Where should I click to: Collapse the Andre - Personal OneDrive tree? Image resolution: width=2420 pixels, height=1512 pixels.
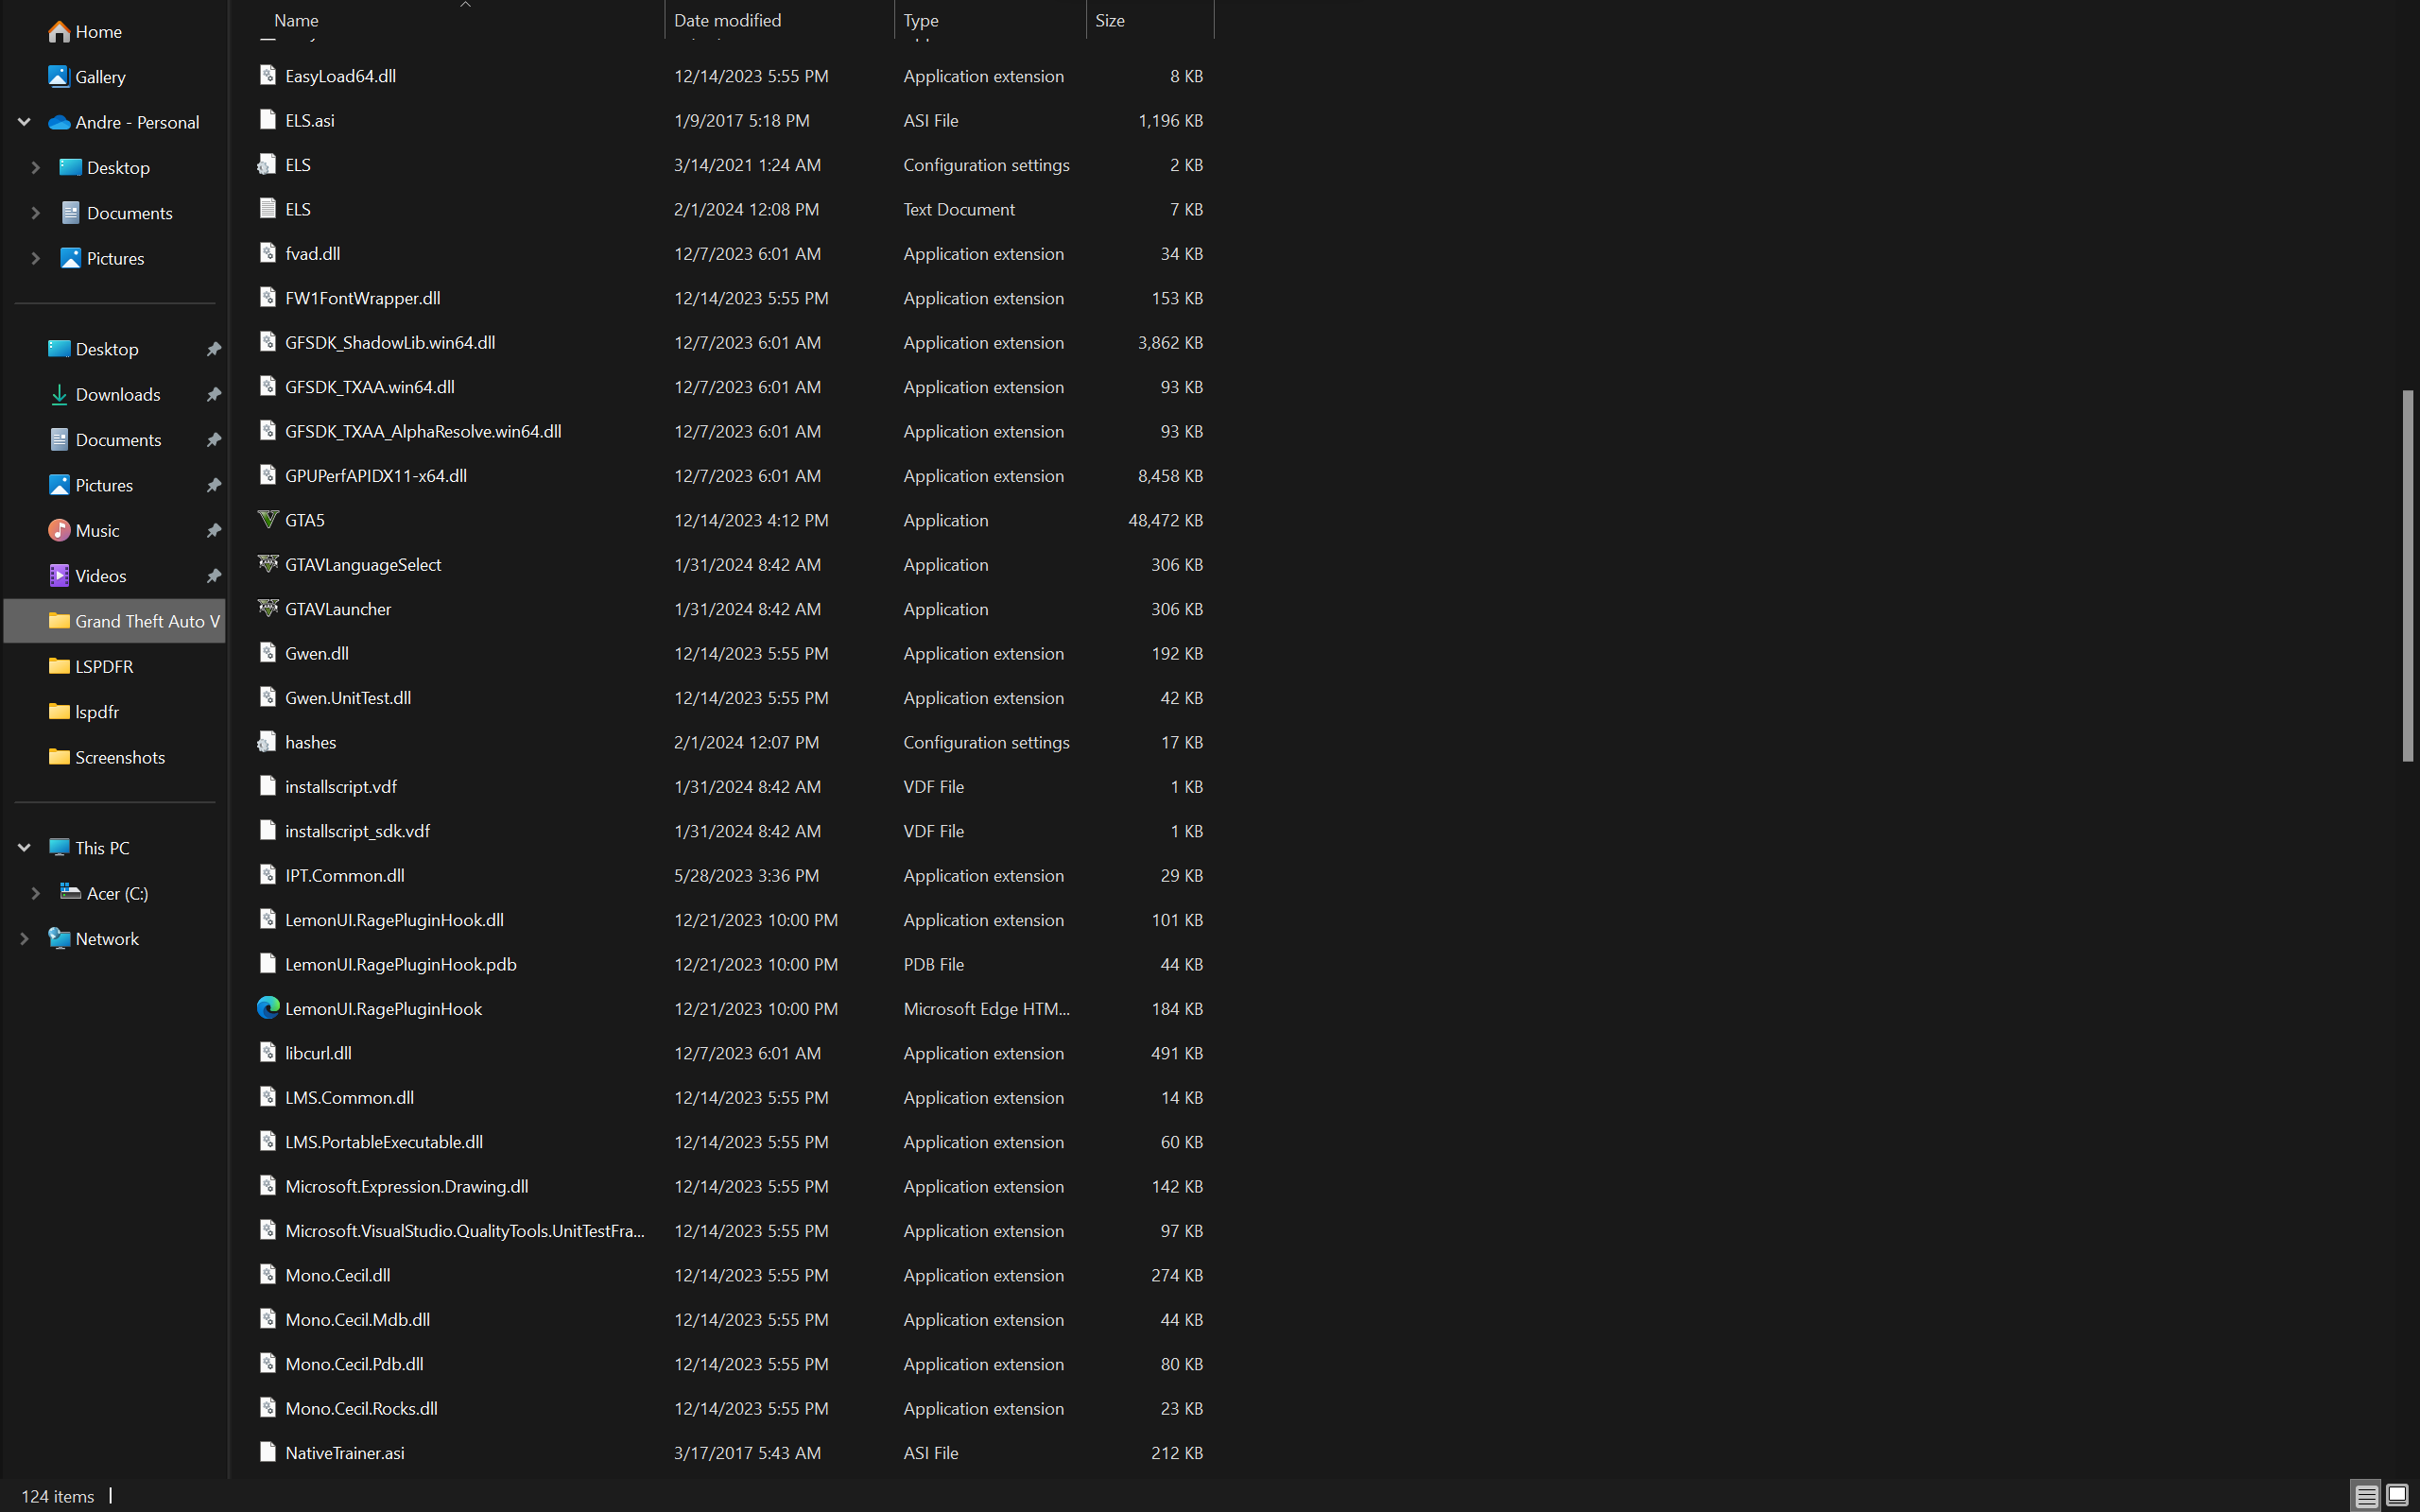[x=24, y=122]
